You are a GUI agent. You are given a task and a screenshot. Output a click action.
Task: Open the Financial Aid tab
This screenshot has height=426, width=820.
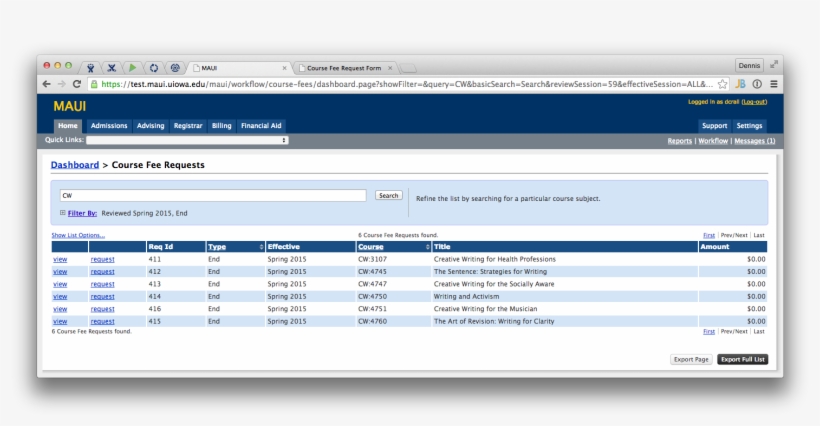pos(261,126)
